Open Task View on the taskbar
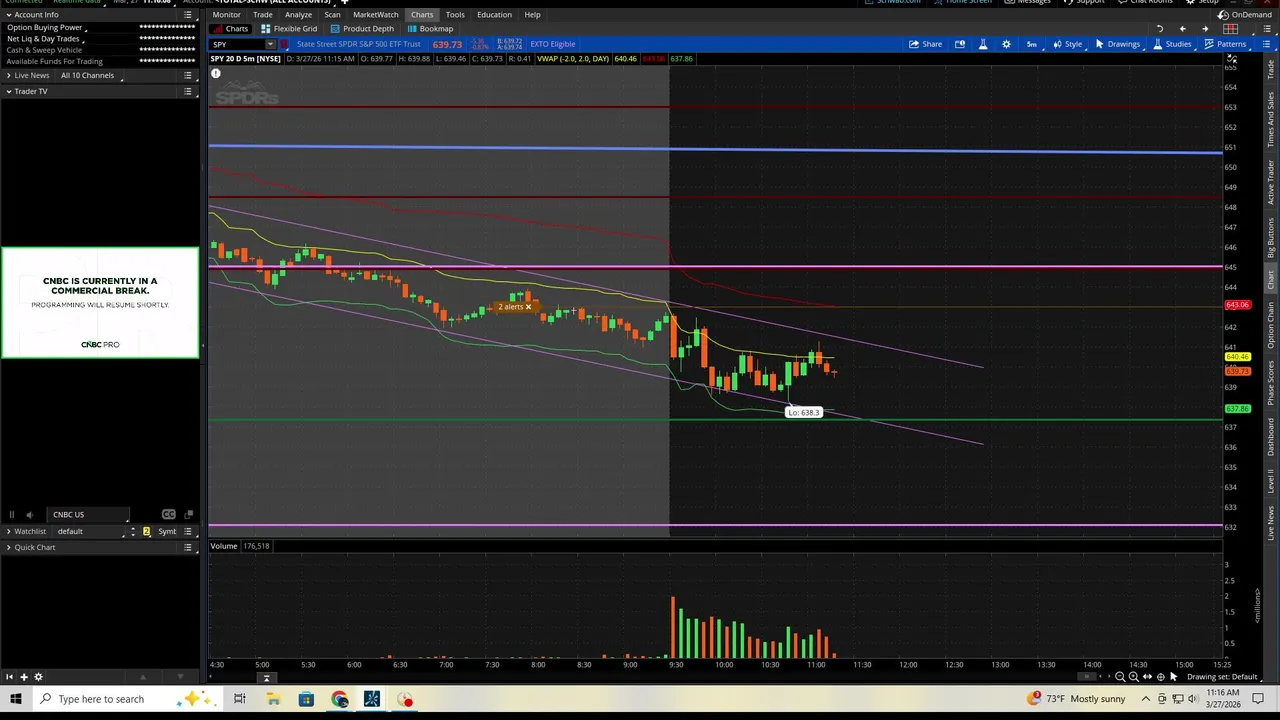 click(240, 699)
